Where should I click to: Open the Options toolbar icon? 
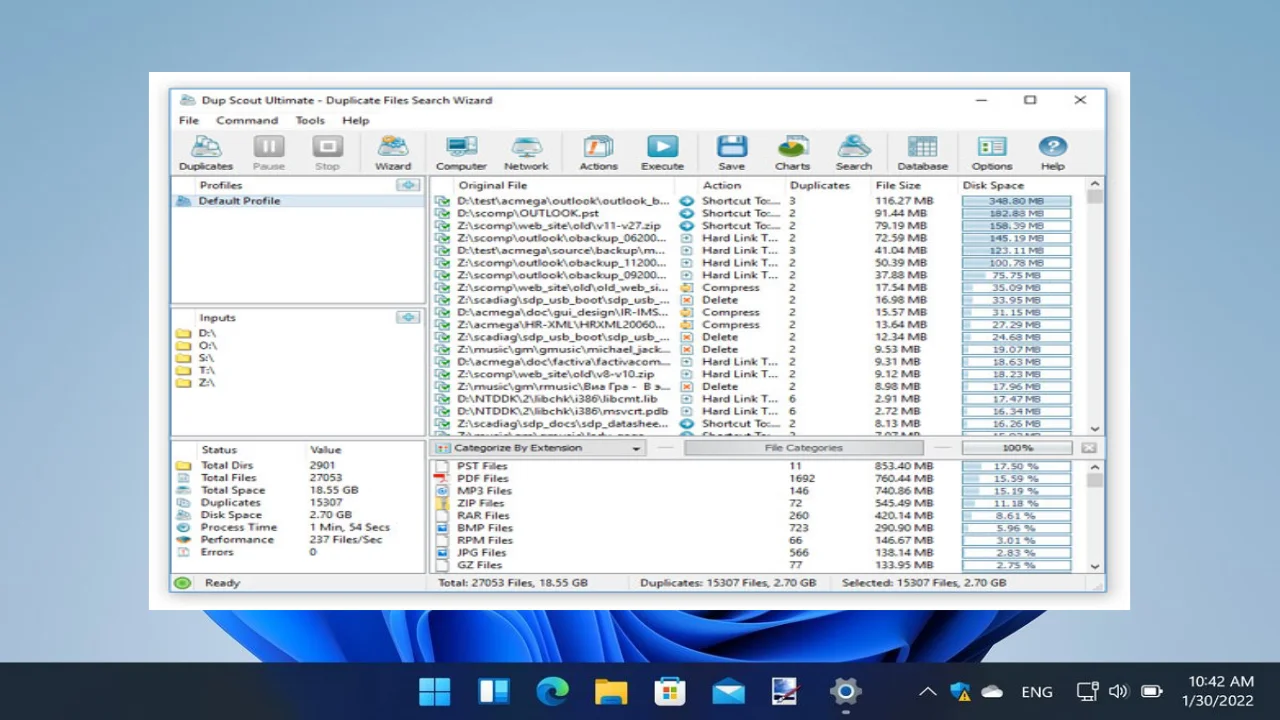tap(992, 153)
